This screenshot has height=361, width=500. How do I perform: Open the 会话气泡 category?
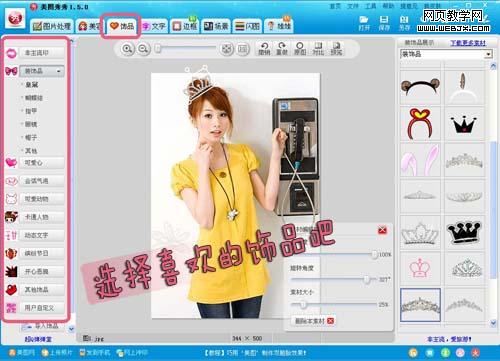[42, 181]
